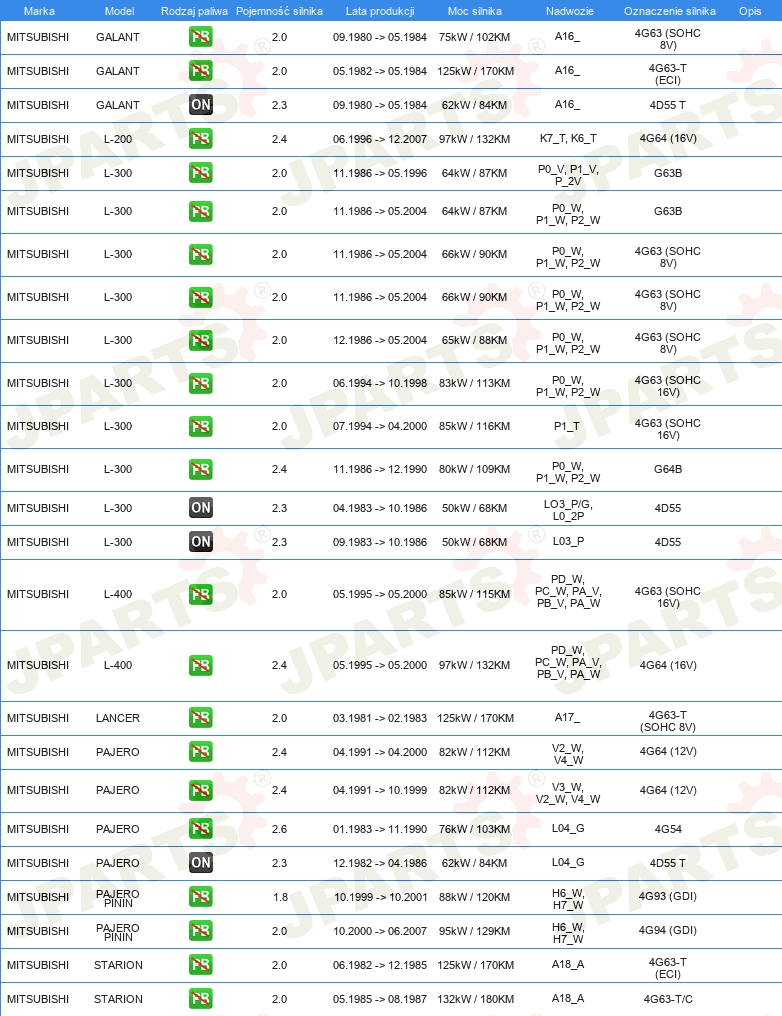Click the body code K7_T, K6_T
782x1016 pixels.
click(x=568, y=138)
